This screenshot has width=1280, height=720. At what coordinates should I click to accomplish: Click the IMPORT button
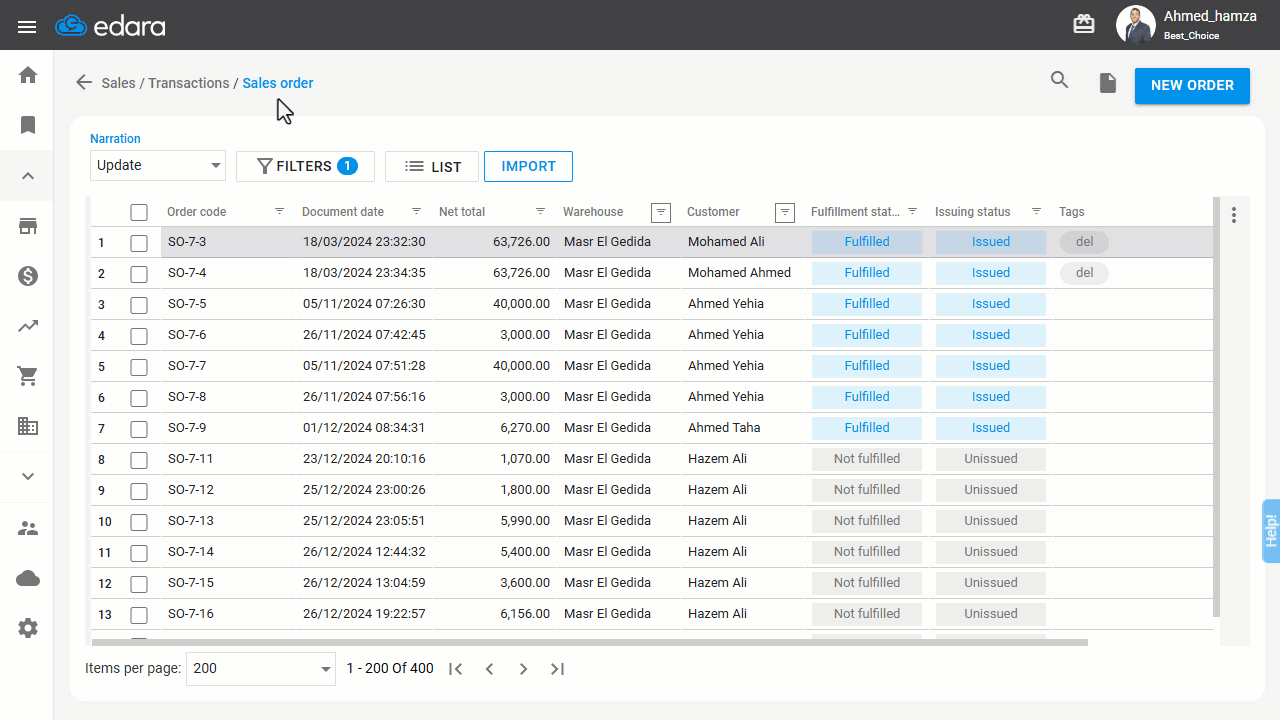coord(528,166)
